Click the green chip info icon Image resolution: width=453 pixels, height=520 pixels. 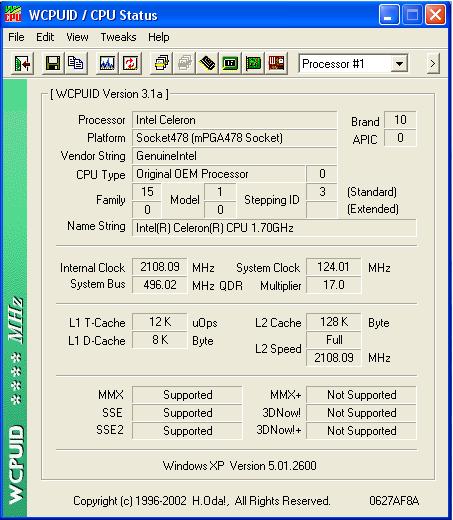230,63
